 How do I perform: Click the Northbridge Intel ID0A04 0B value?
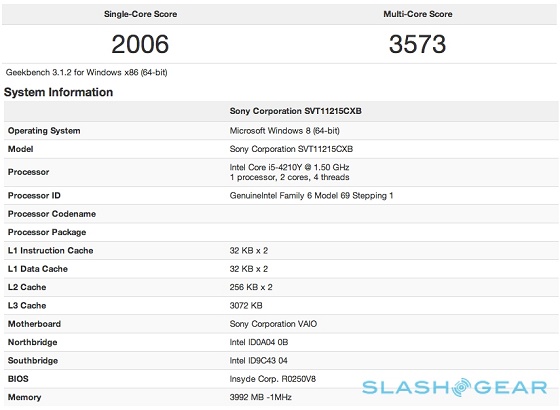(259, 342)
